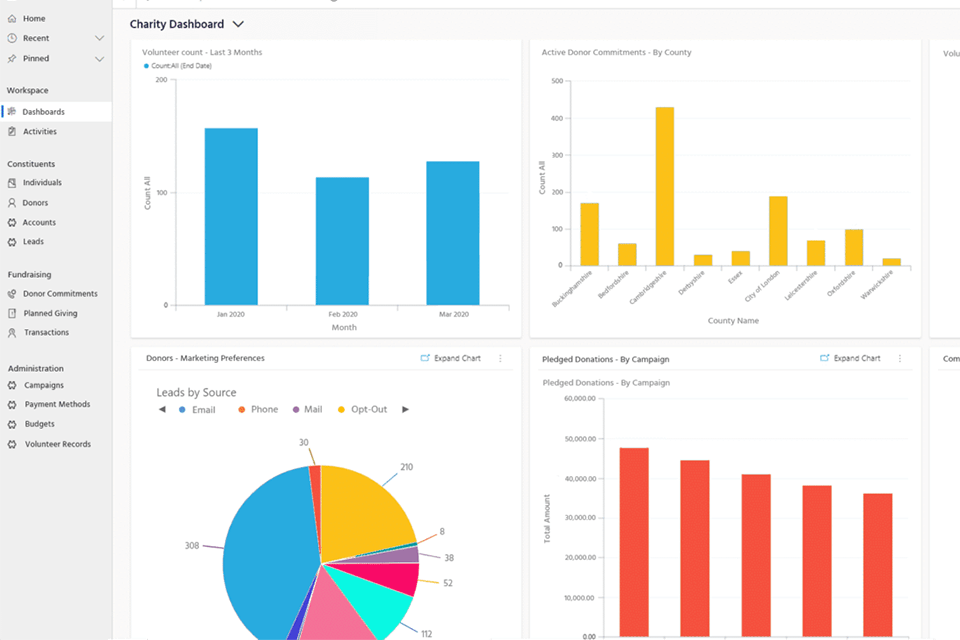Open Activities in the Workspace menu
The image size is (960, 640).
(40, 132)
